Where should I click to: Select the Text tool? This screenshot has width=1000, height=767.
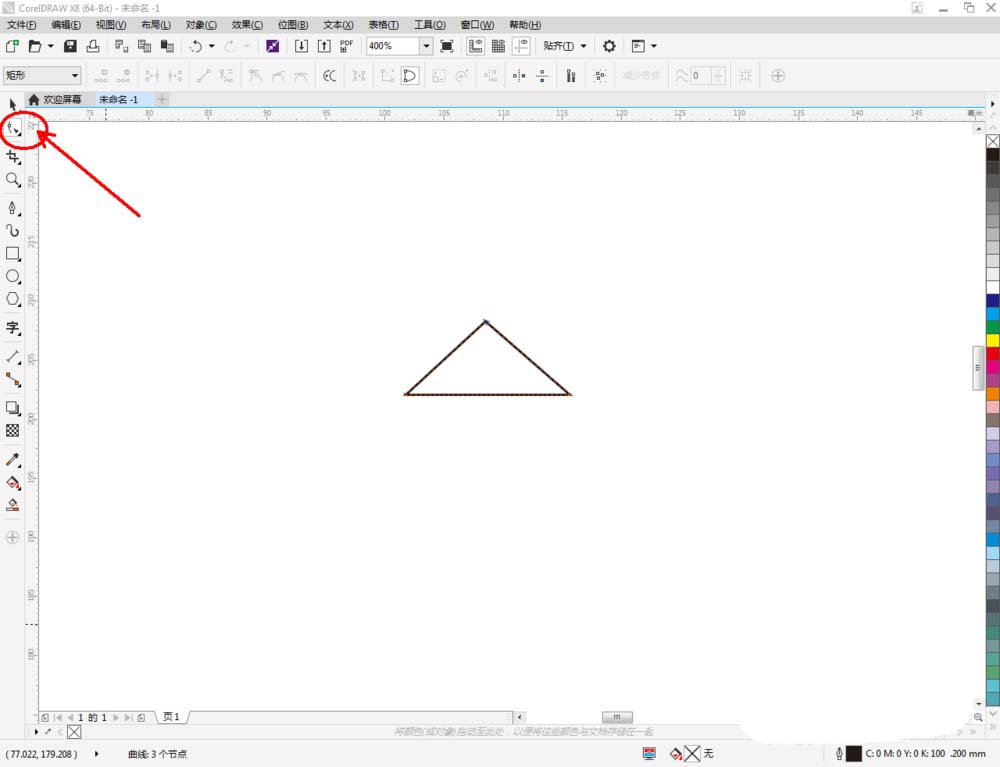click(13, 328)
